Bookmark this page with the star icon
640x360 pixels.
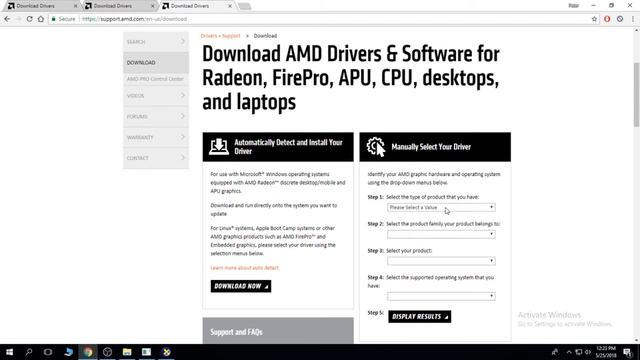(594, 19)
